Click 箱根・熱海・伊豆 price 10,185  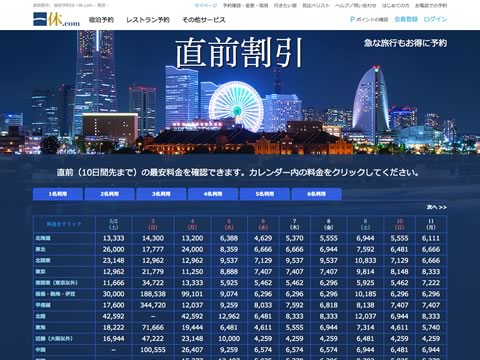click(x=365, y=294)
